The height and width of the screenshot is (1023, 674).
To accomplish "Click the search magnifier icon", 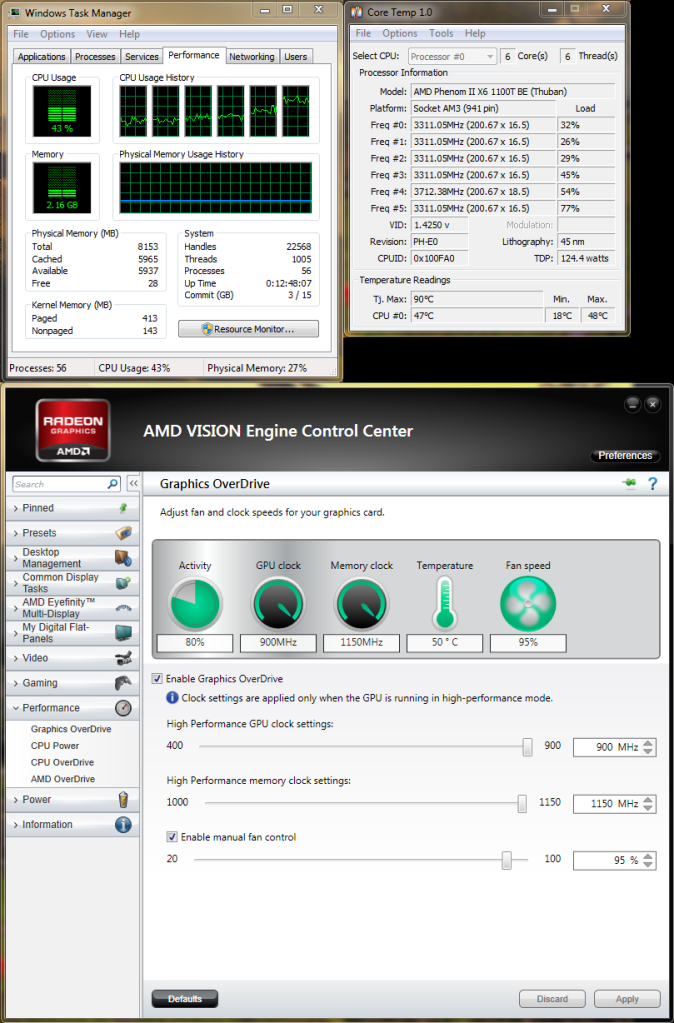I will coord(113,484).
